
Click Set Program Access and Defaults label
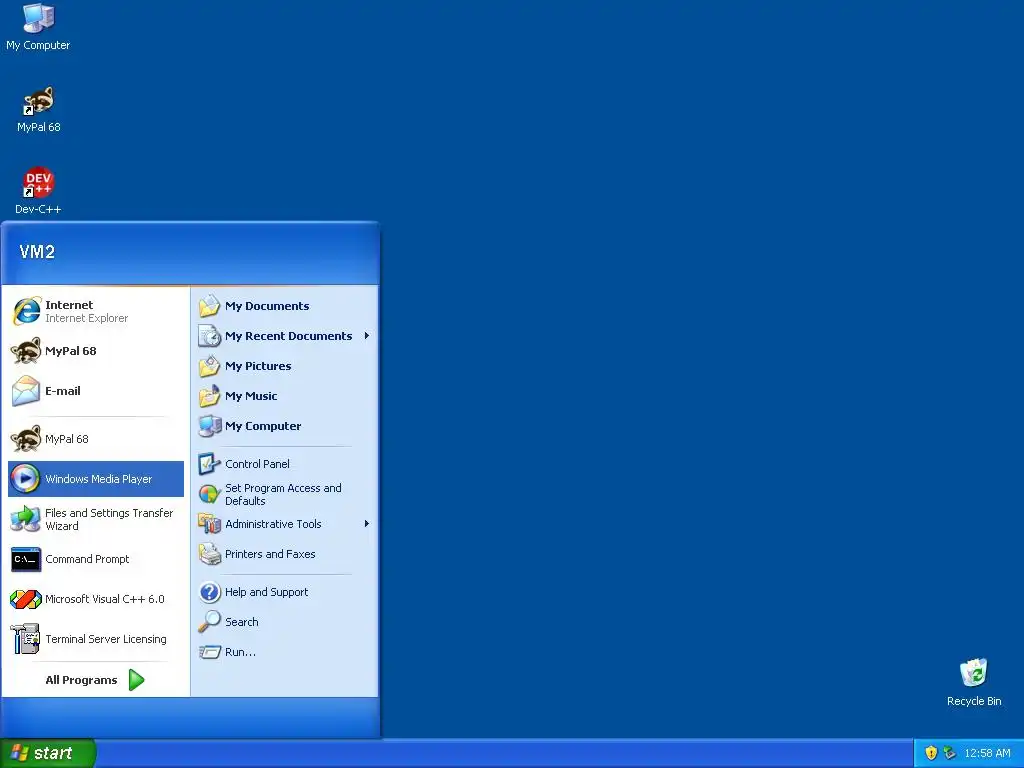[x=283, y=494]
